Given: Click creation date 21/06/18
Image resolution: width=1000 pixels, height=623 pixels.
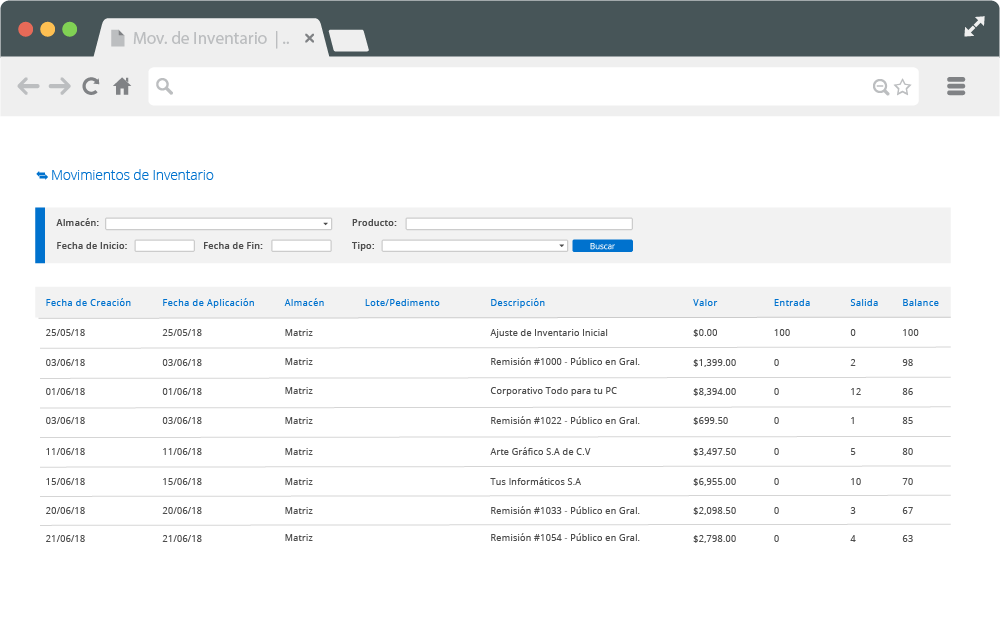Looking at the screenshot, I should click(65, 539).
